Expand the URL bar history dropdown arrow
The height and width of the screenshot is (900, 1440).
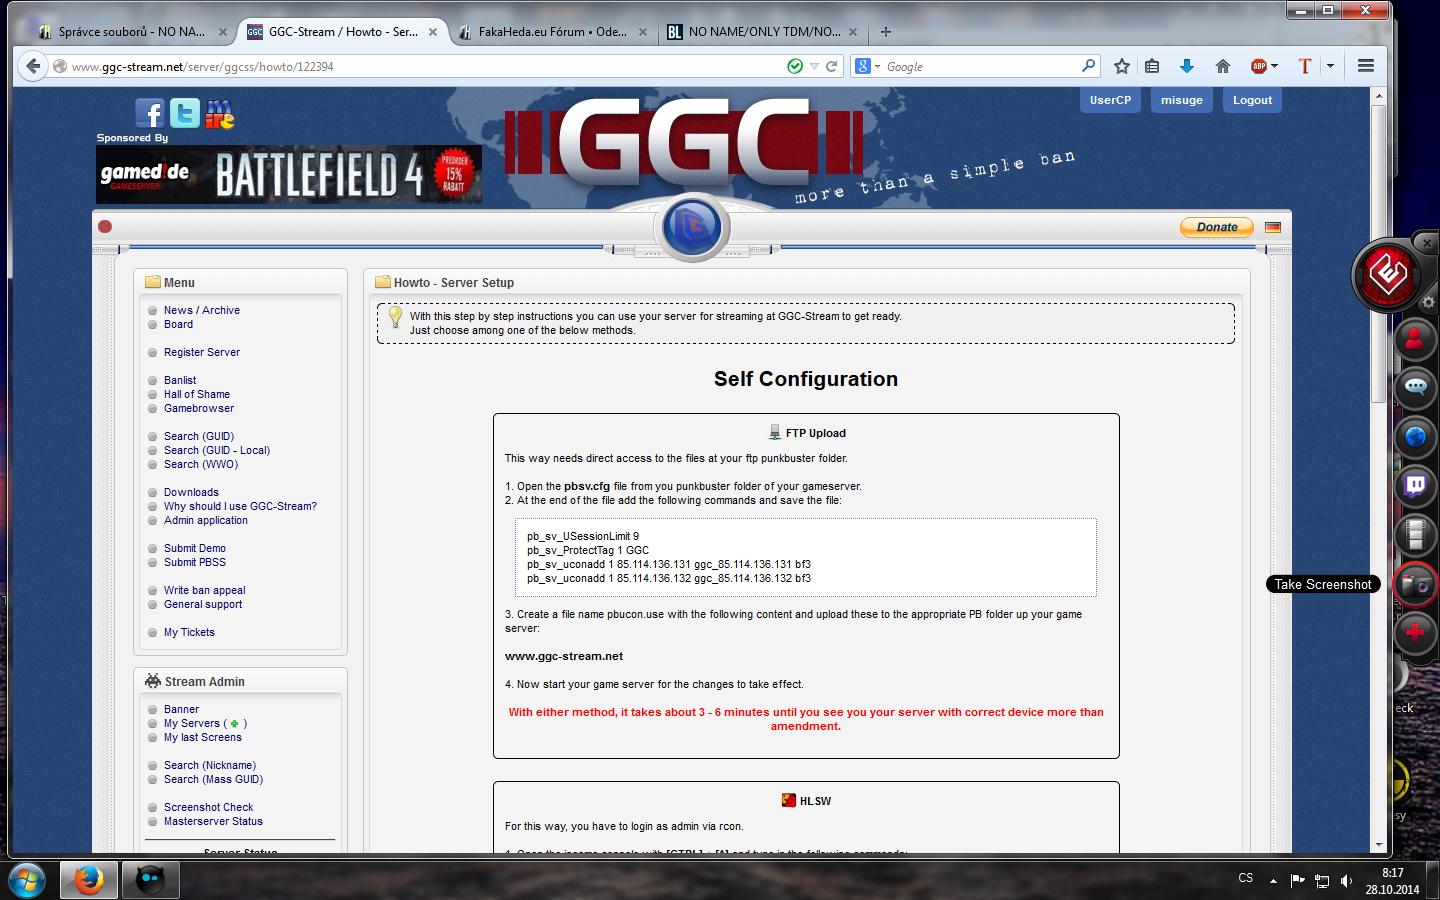pyautogui.click(x=814, y=66)
